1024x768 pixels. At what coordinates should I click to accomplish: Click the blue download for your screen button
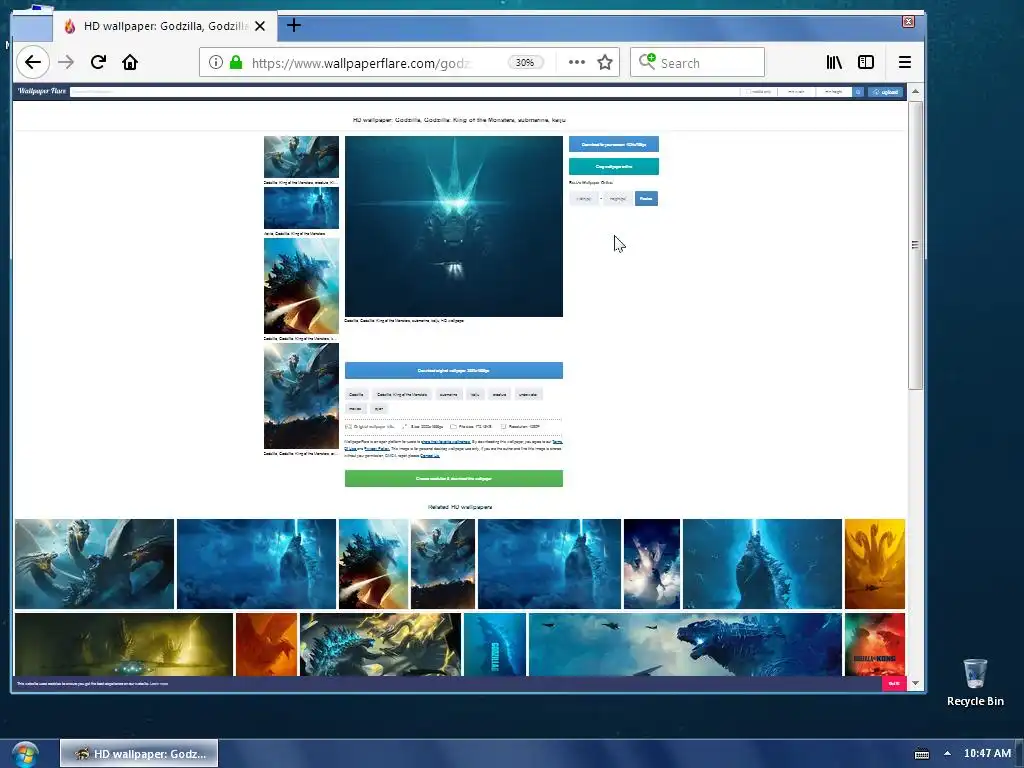pyautogui.click(x=614, y=144)
